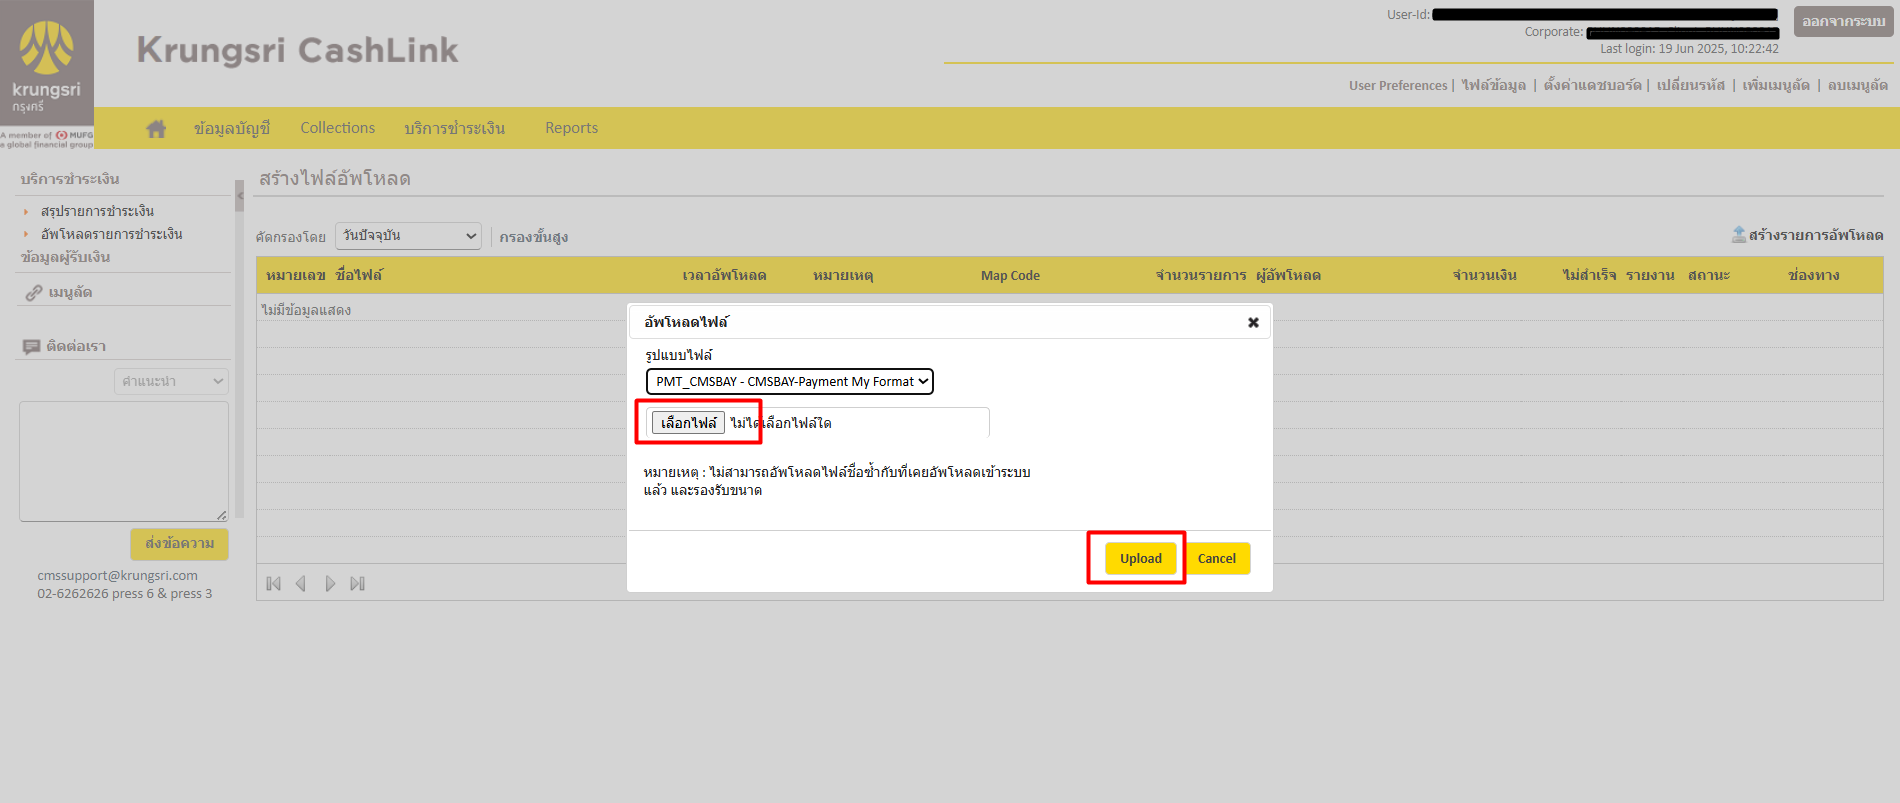1900x803 pixels.
Task: Sort by หมายเลข column header
Action: [296, 275]
